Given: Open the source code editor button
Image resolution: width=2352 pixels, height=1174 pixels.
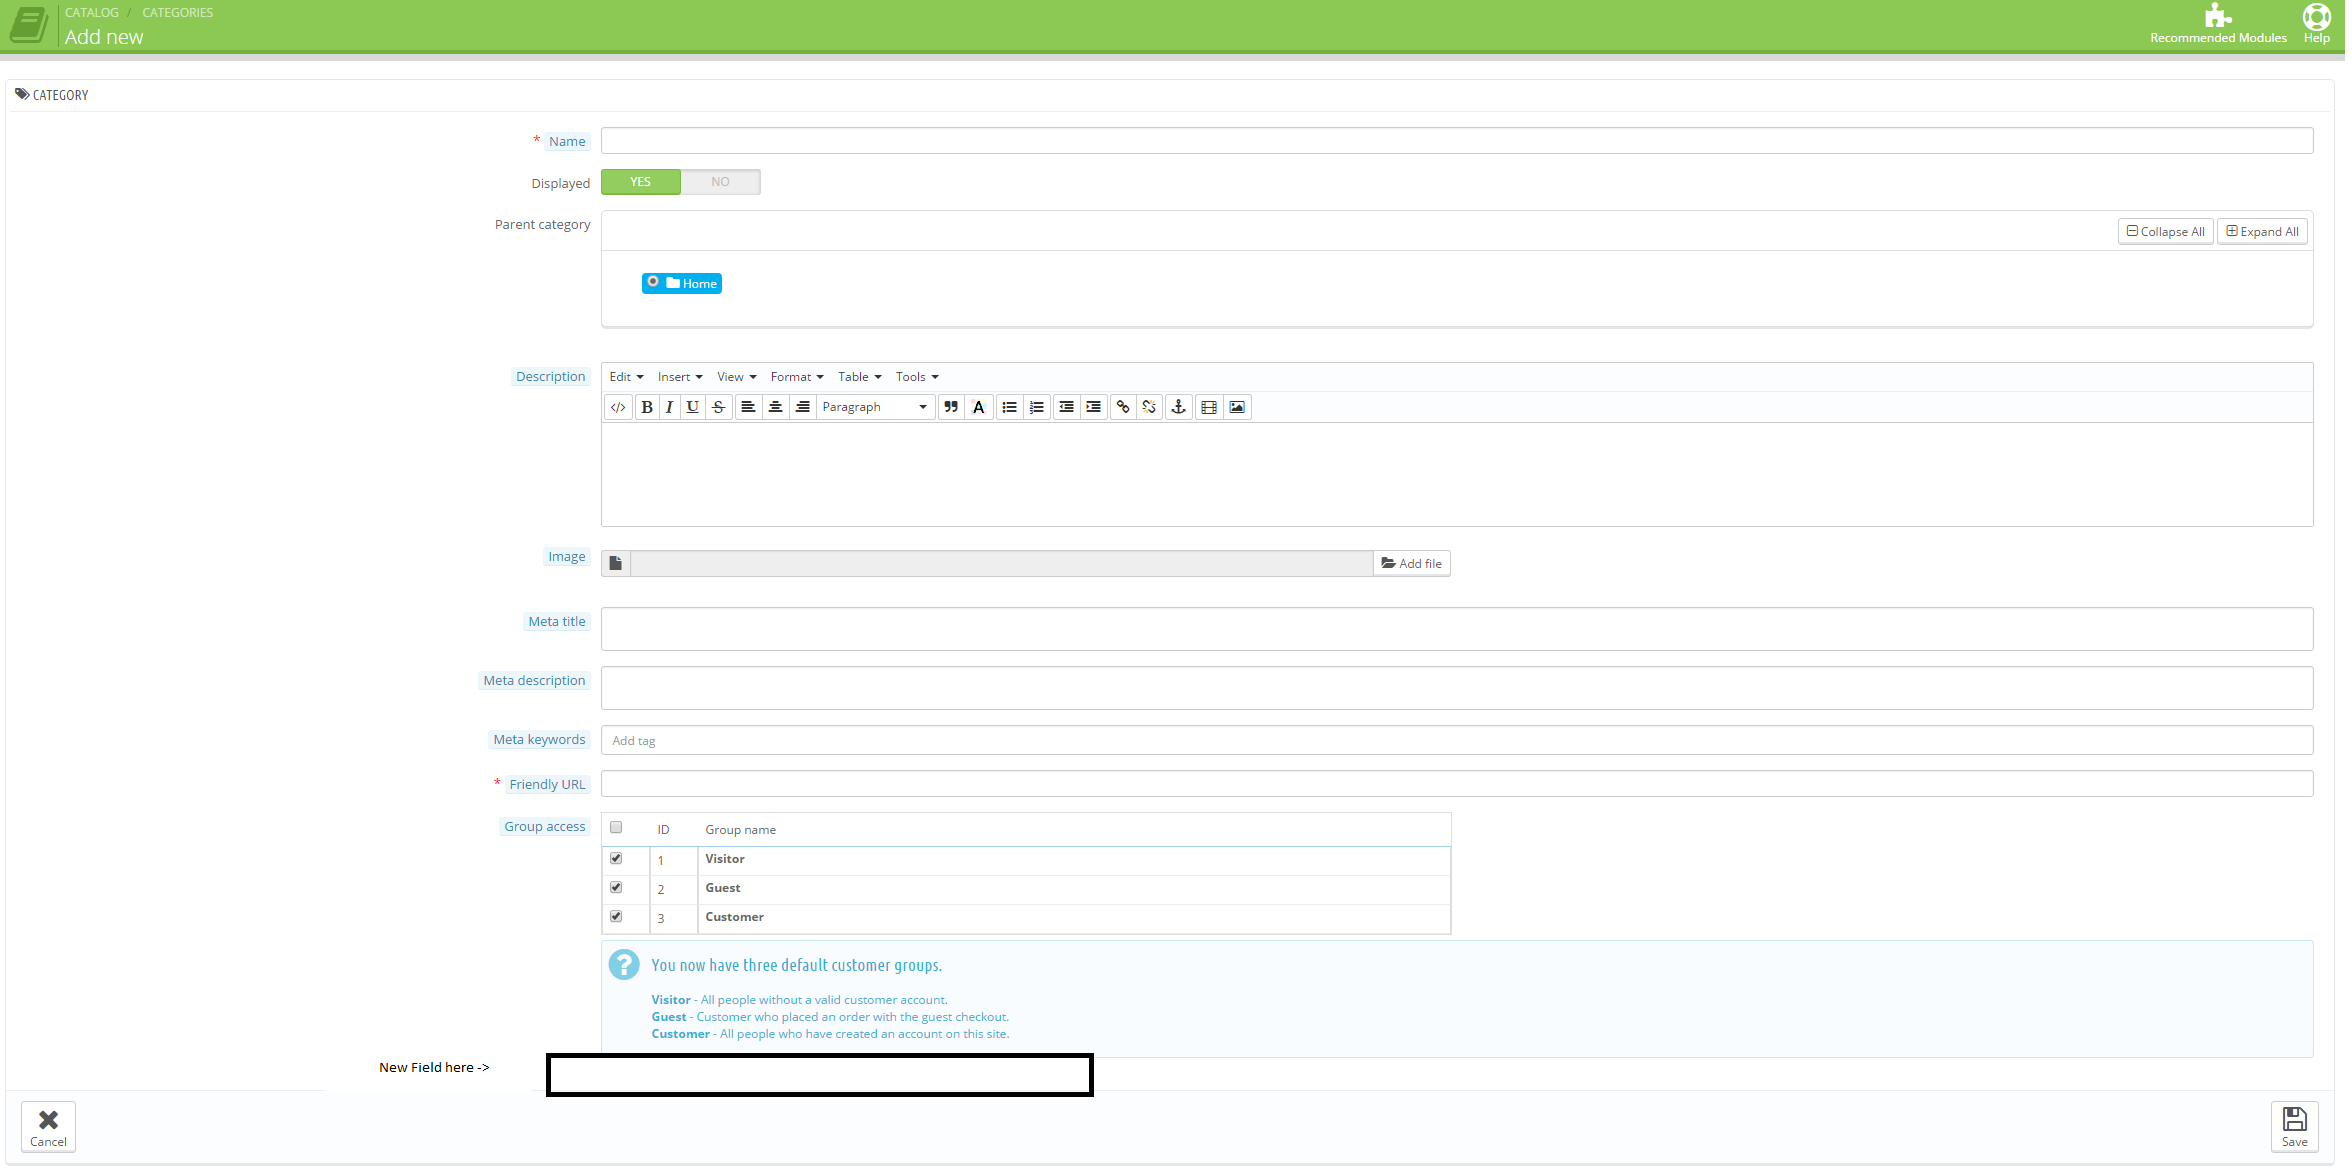Looking at the screenshot, I should 618,407.
